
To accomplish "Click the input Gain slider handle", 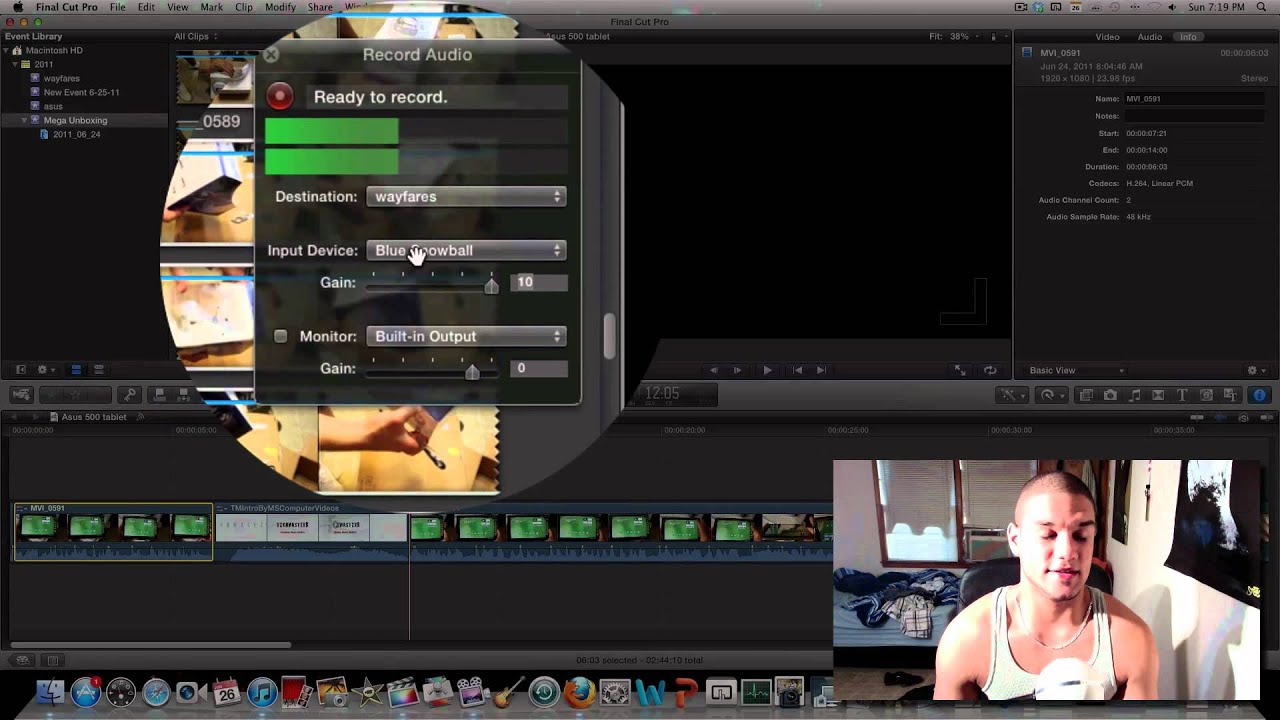I will coord(491,286).
